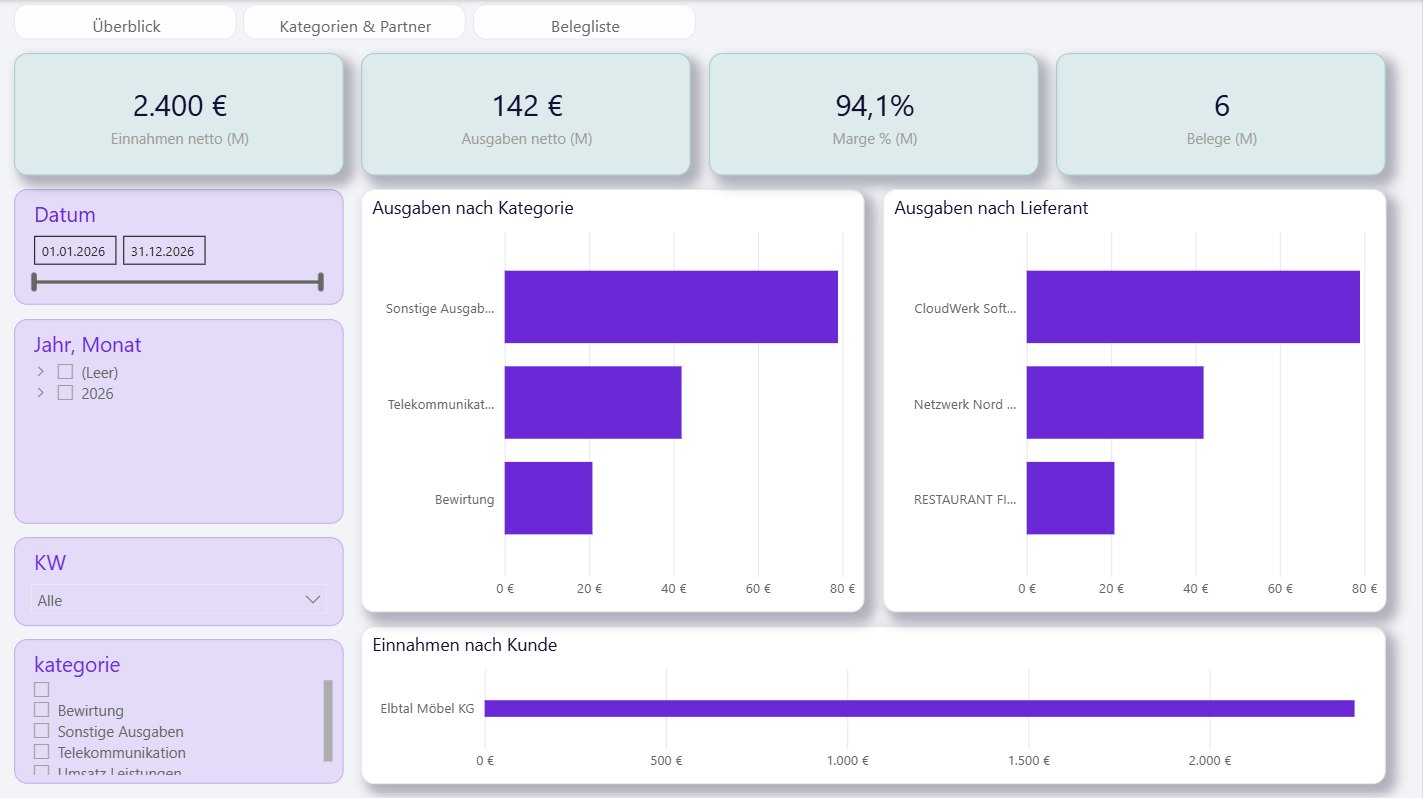
Task: Click the 'Einnahmen nach Kunde' chart title
Action: [465, 645]
